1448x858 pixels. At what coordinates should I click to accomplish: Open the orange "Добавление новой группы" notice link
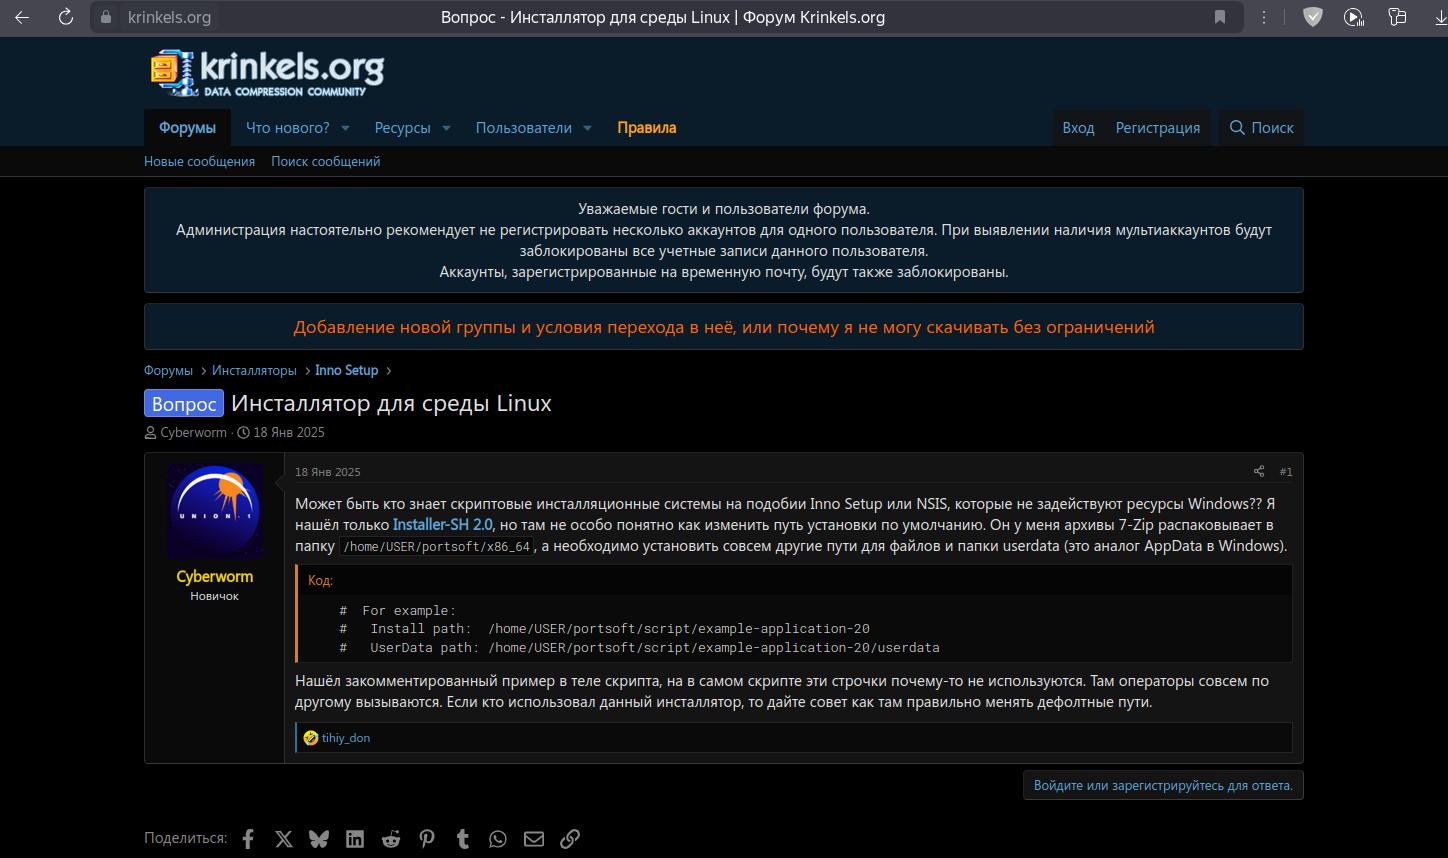click(724, 327)
